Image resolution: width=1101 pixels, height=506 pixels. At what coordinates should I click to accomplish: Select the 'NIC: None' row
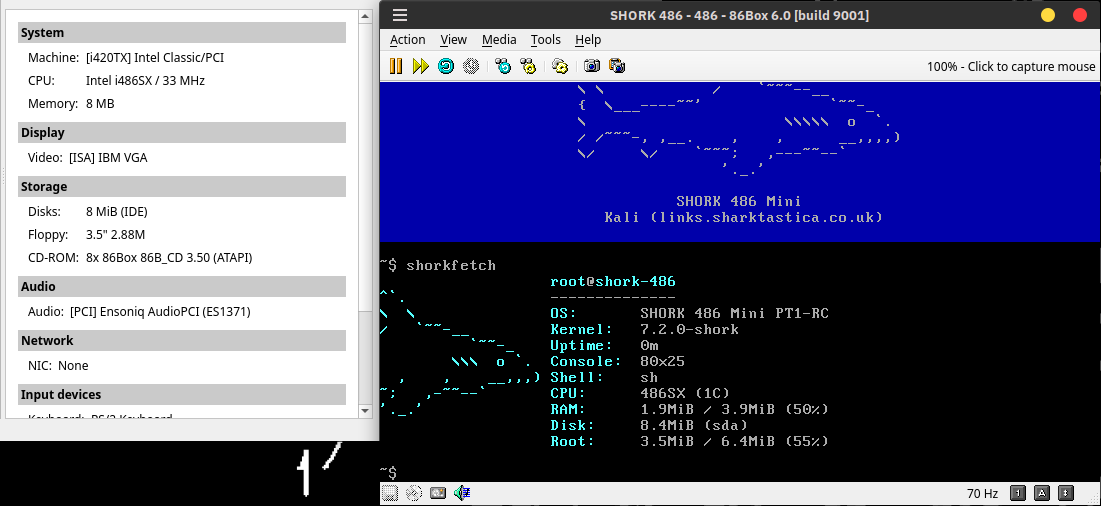click(x=58, y=366)
